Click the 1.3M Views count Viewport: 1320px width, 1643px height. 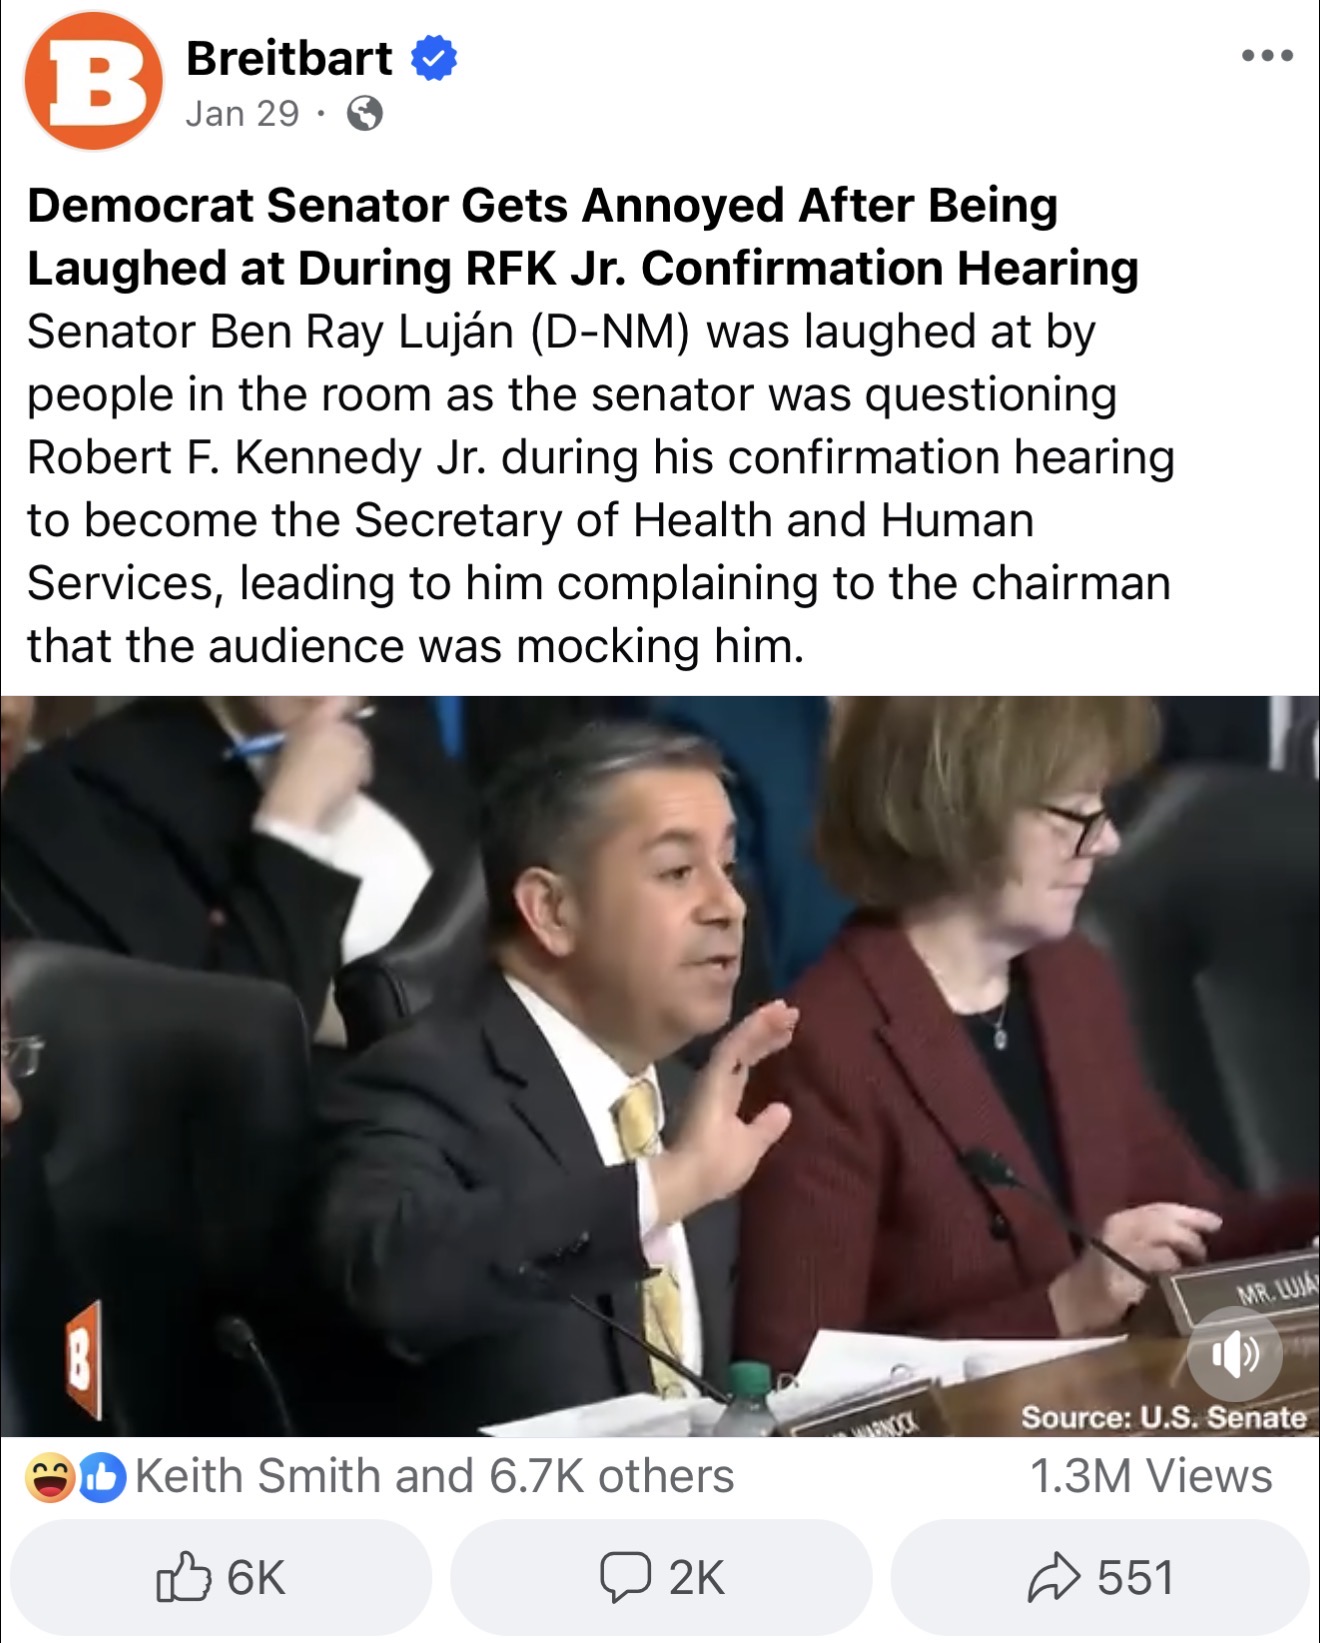coord(1151,1476)
